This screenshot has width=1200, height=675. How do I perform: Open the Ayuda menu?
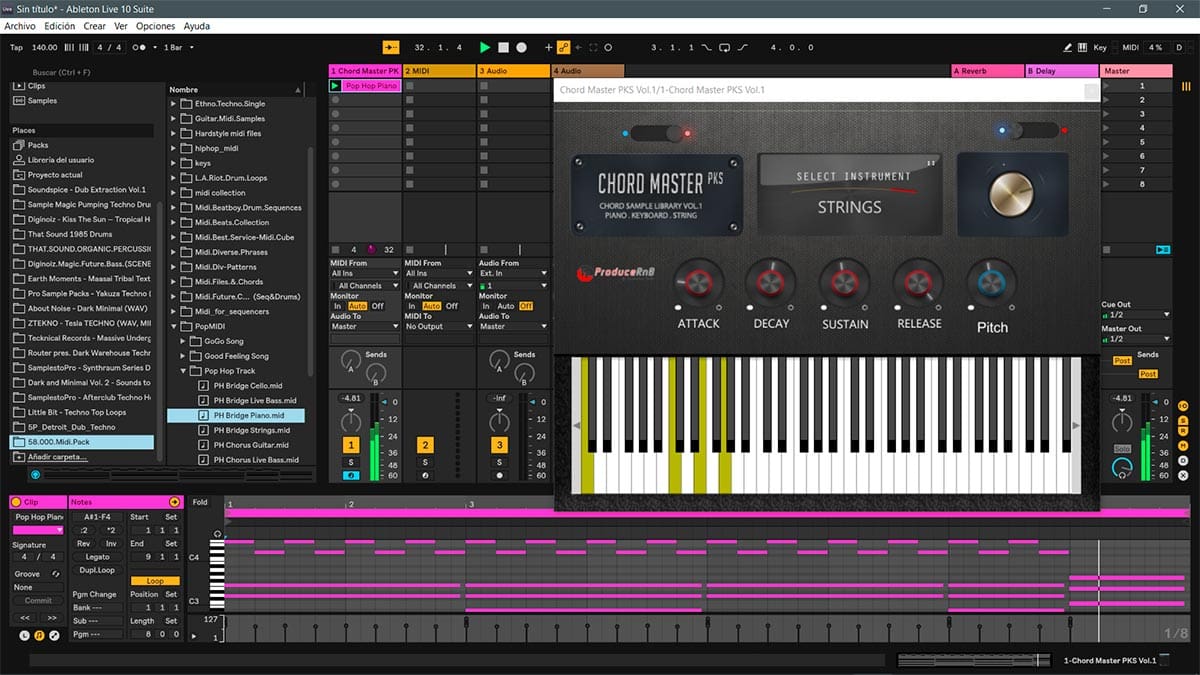197,26
